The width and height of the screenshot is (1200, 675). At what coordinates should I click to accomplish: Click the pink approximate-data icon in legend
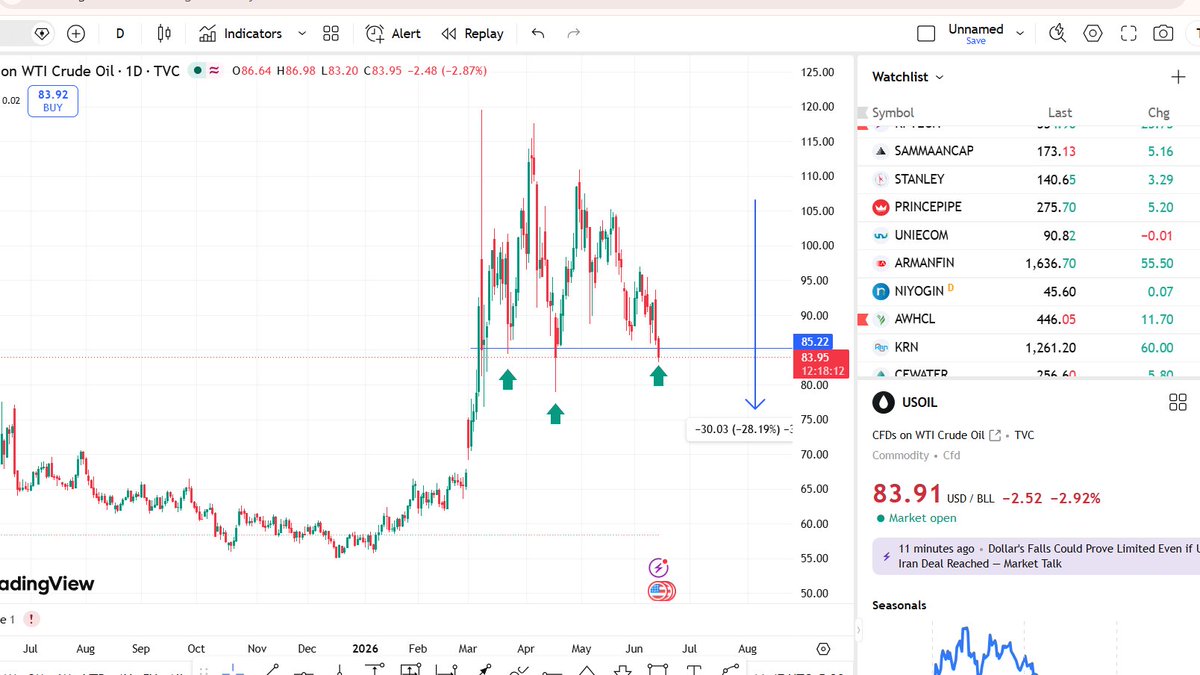(214, 71)
